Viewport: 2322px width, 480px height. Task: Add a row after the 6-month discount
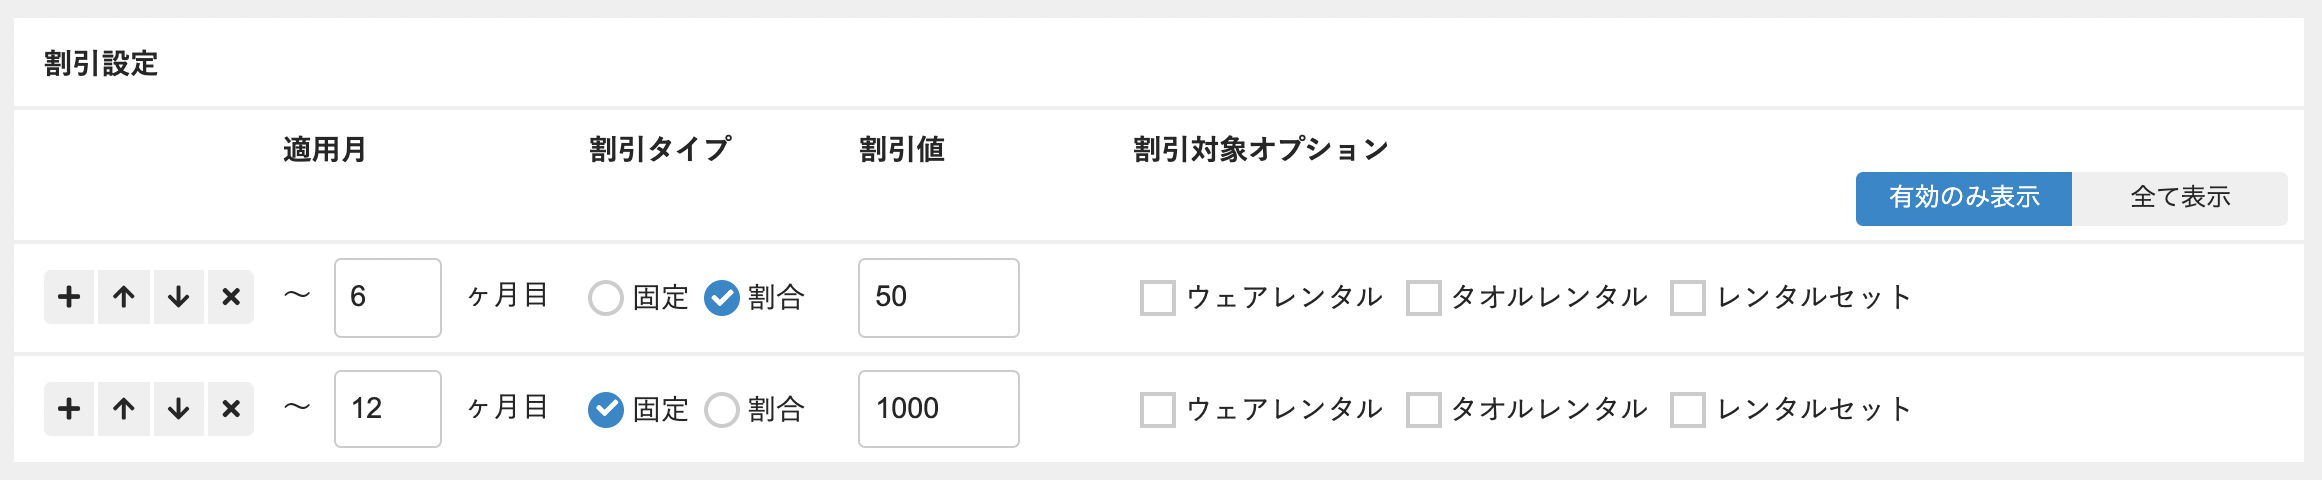coord(69,297)
